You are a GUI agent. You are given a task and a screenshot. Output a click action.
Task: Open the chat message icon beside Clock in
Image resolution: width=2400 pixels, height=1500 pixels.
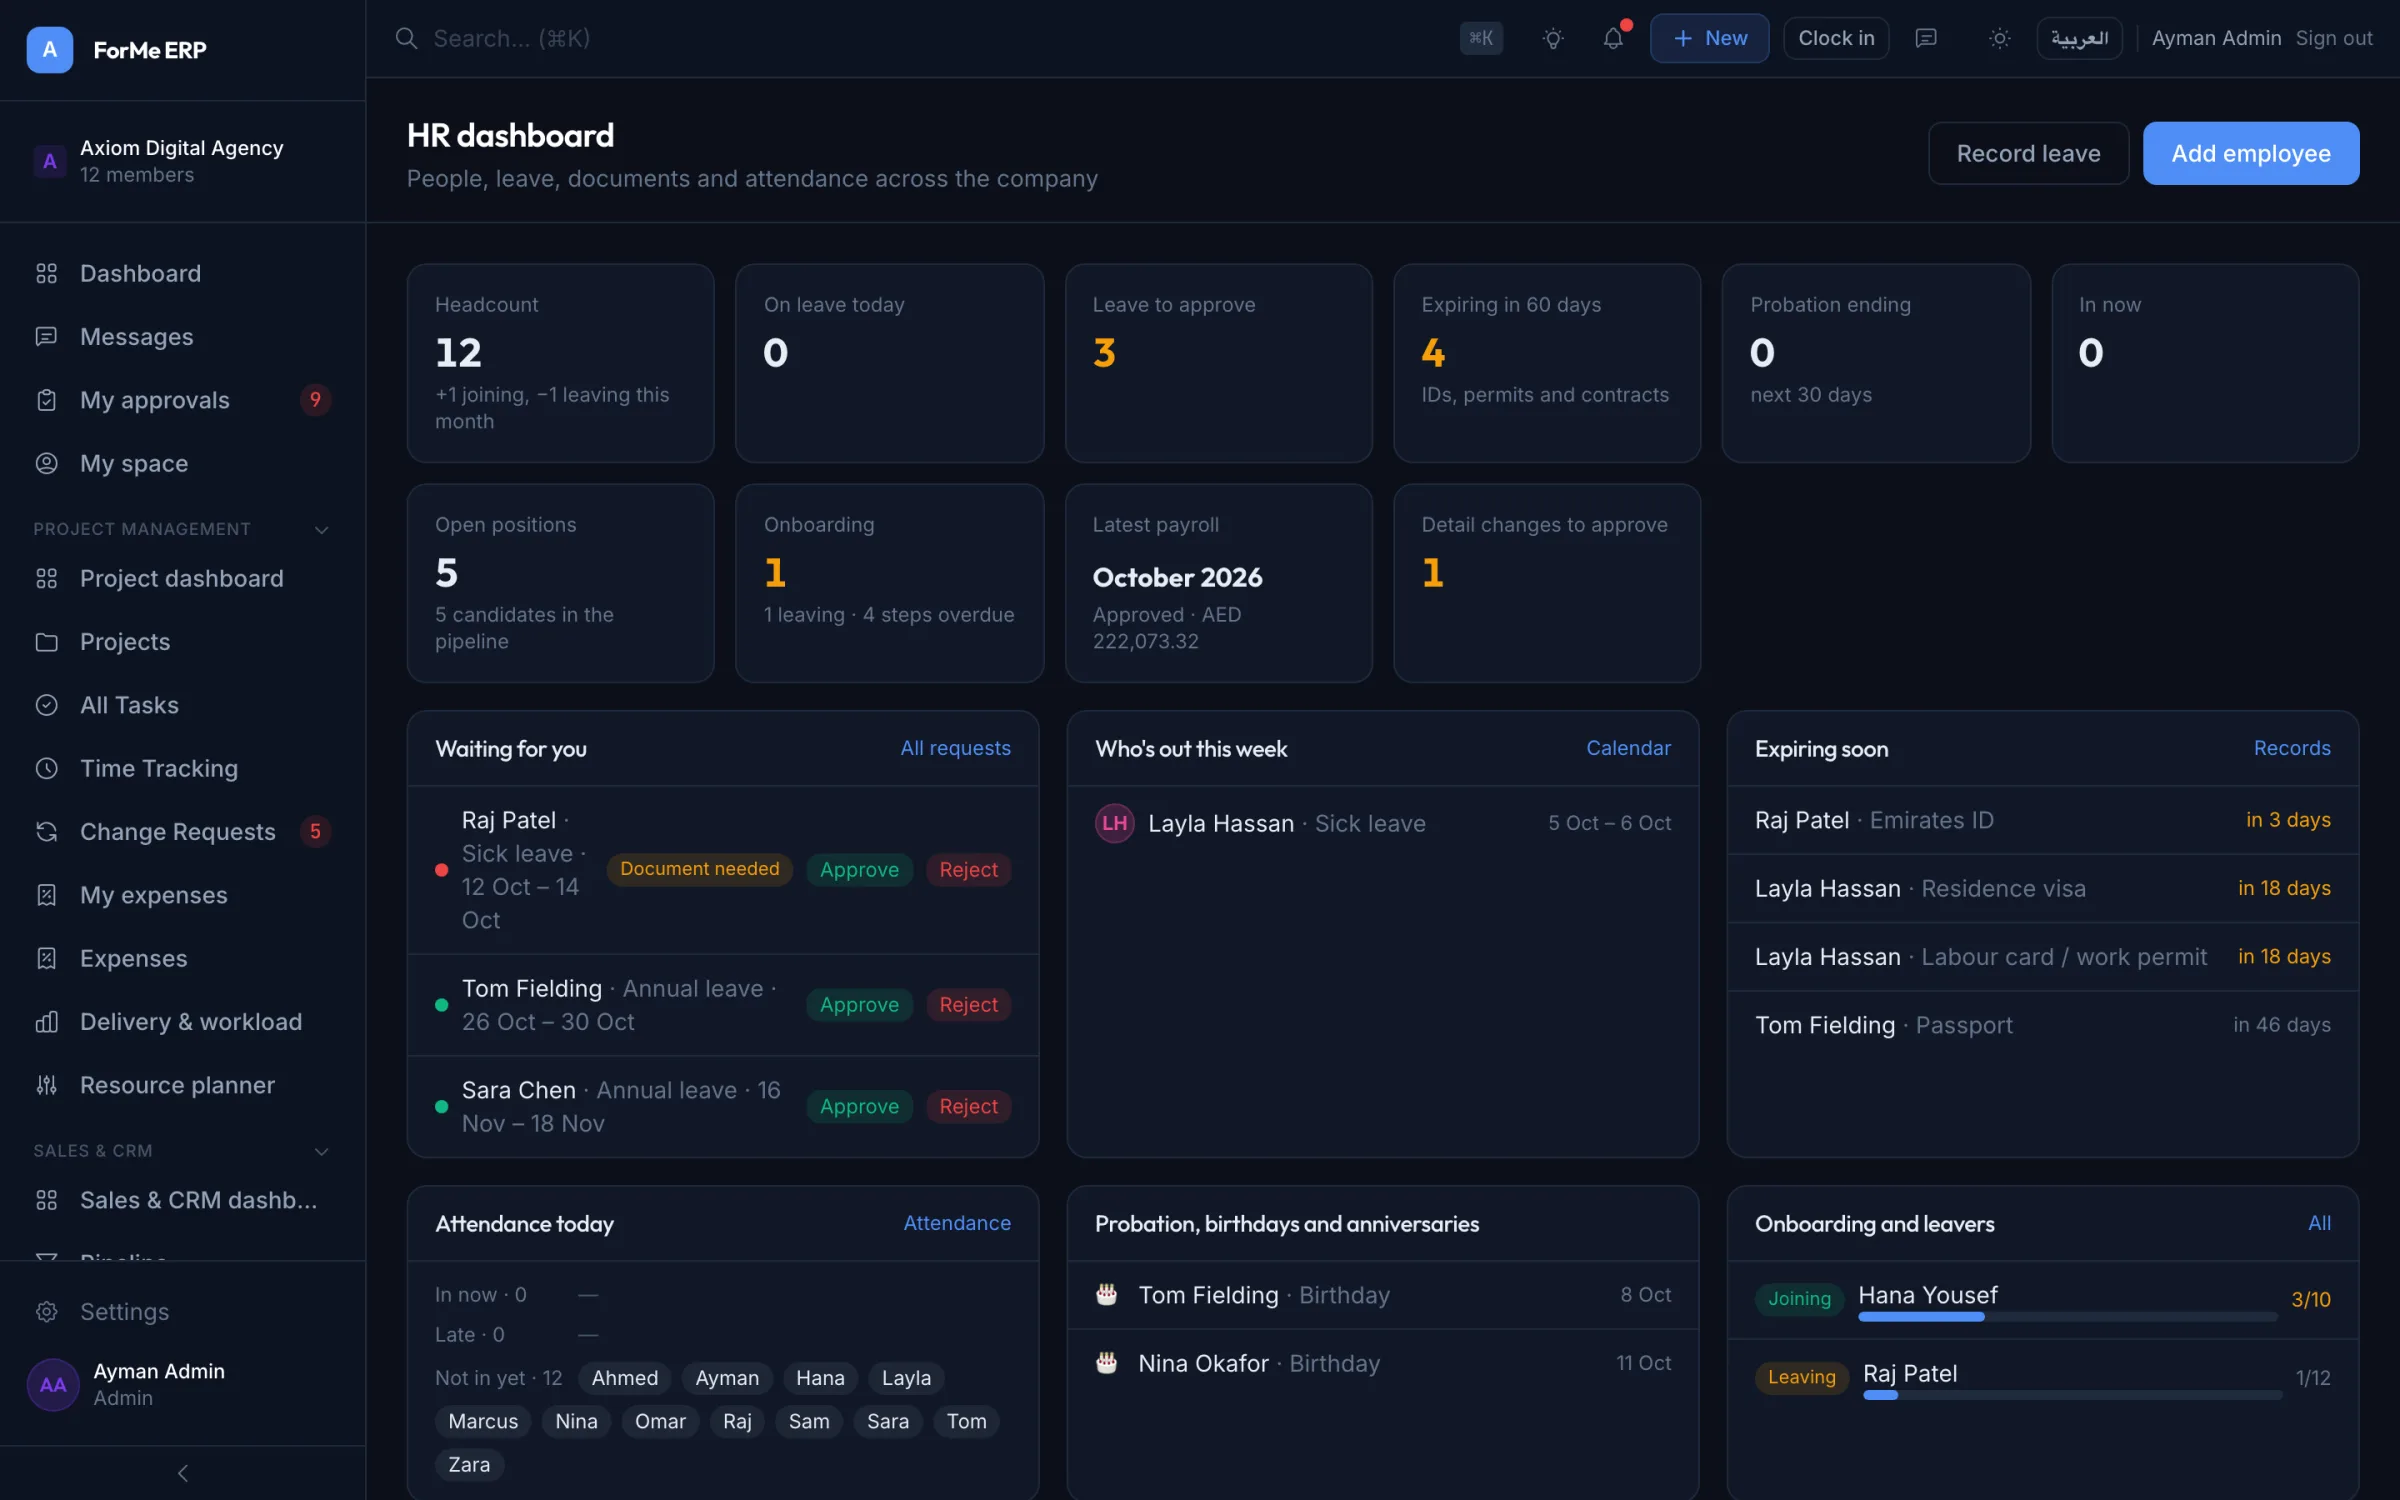[x=1926, y=38]
